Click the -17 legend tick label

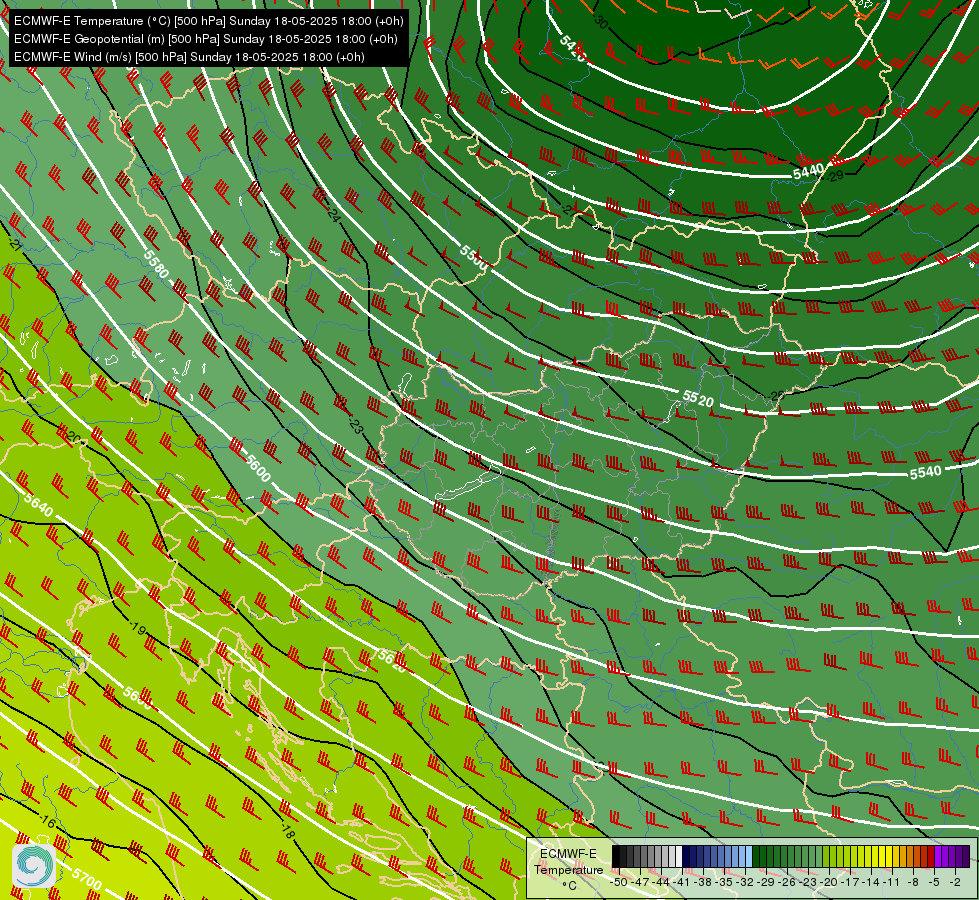[x=850, y=882]
